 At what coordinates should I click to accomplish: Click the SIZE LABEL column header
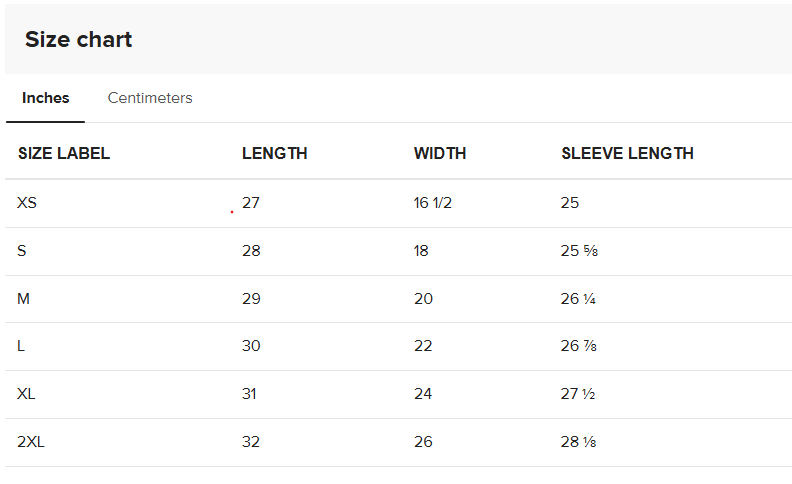tap(64, 153)
